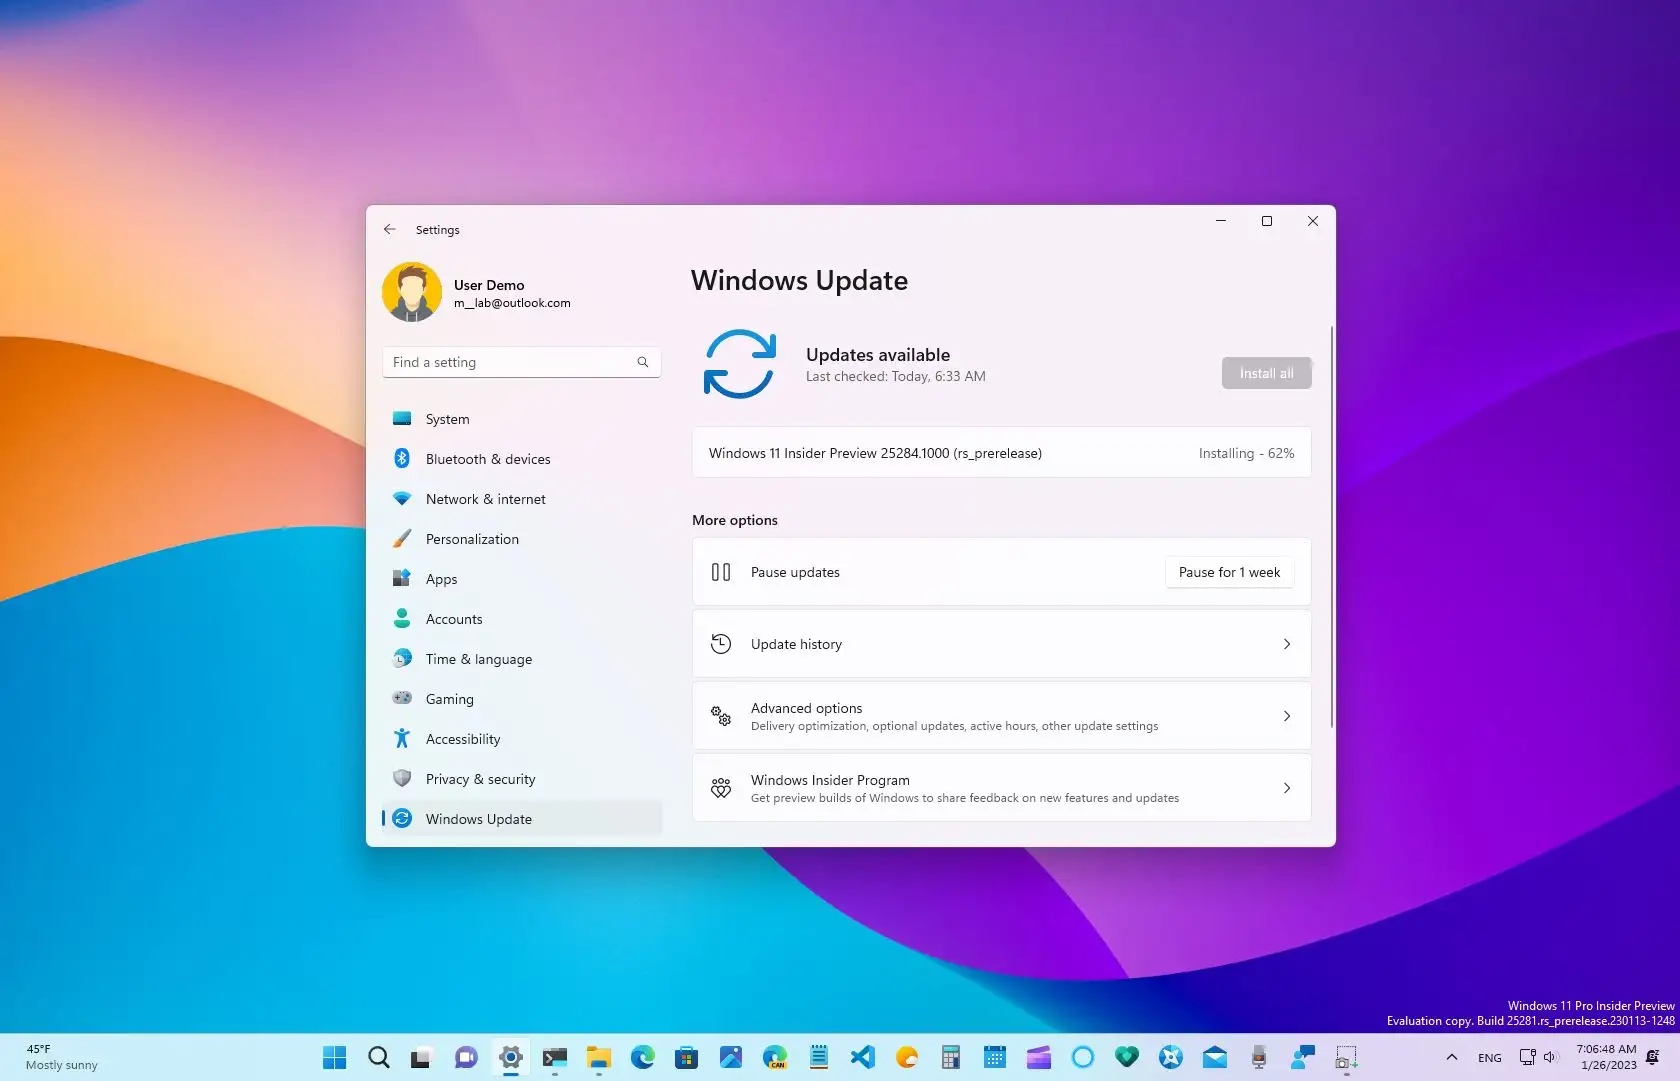Click the update sync arrows icon
The image size is (1680, 1081).
tap(740, 364)
